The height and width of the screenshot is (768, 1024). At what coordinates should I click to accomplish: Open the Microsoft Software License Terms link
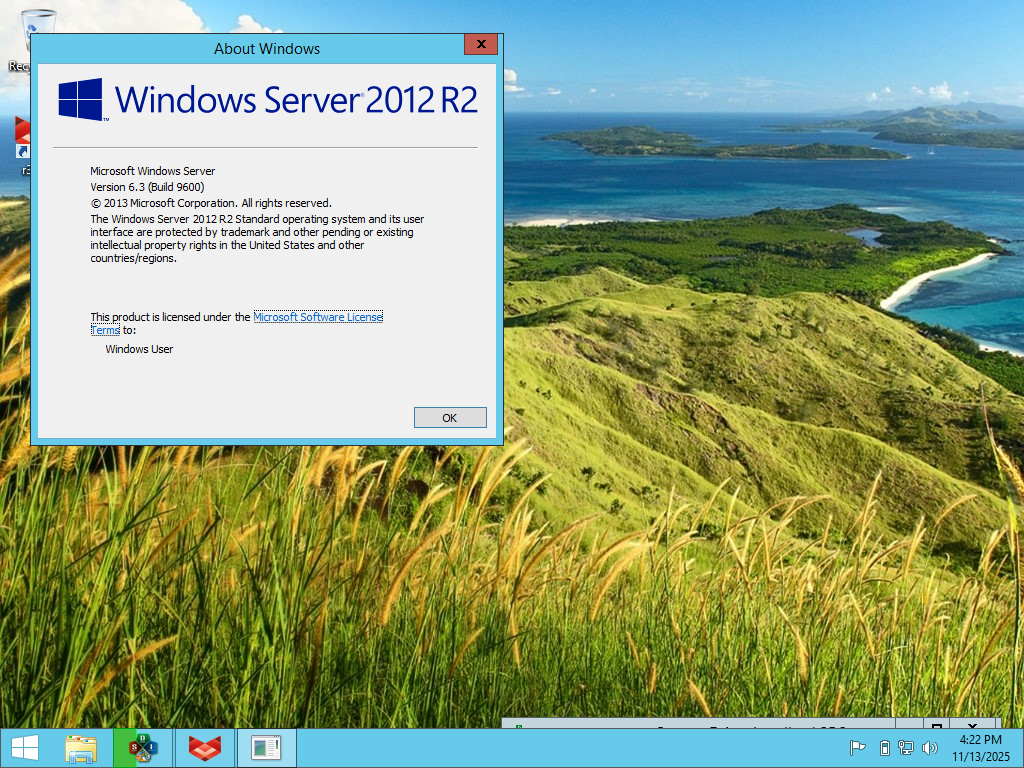click(318, 317)
